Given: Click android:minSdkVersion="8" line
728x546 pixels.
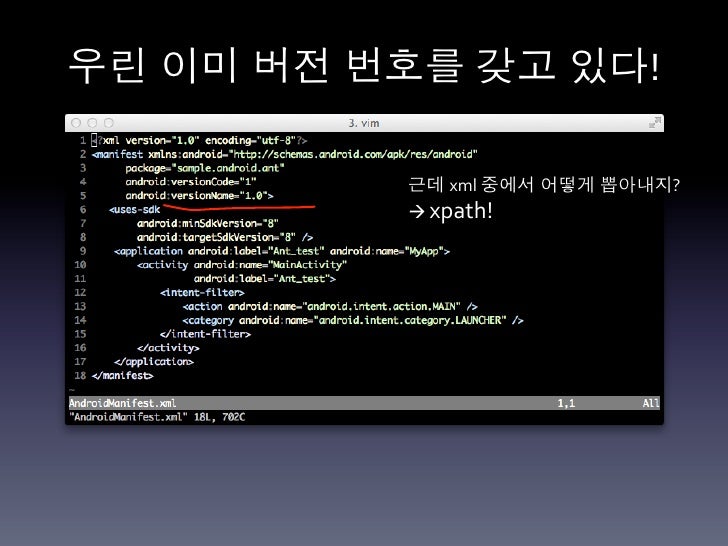Looking at the screenshot, I should coord(208,223).
